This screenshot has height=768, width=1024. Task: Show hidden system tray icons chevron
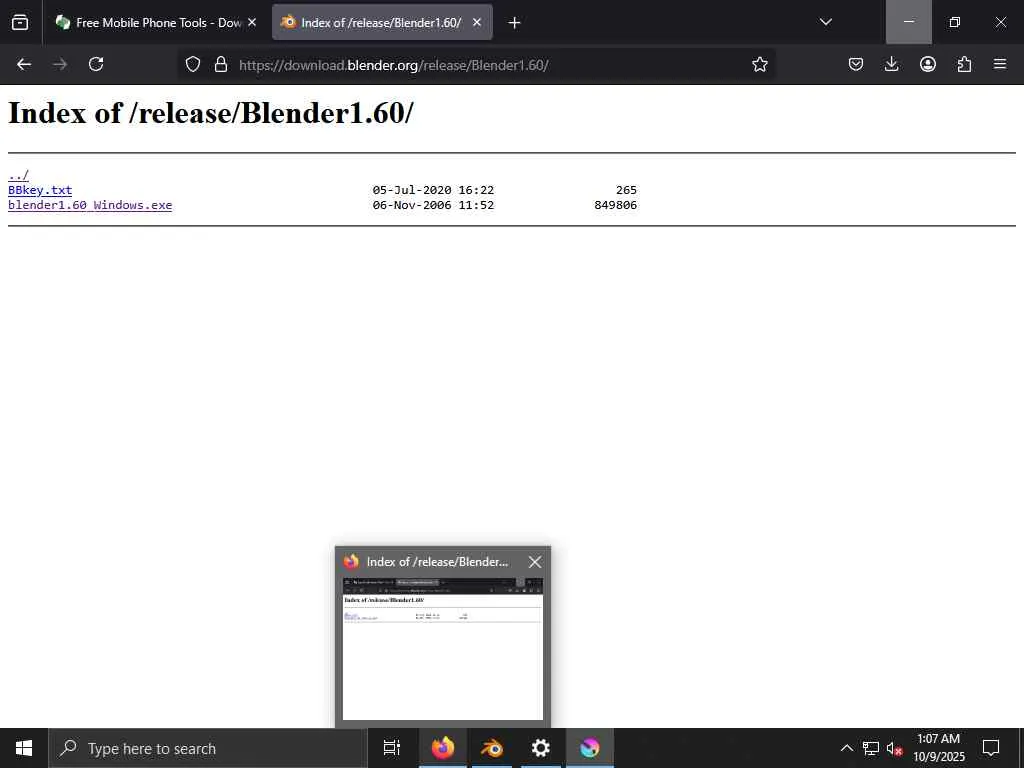846,748
